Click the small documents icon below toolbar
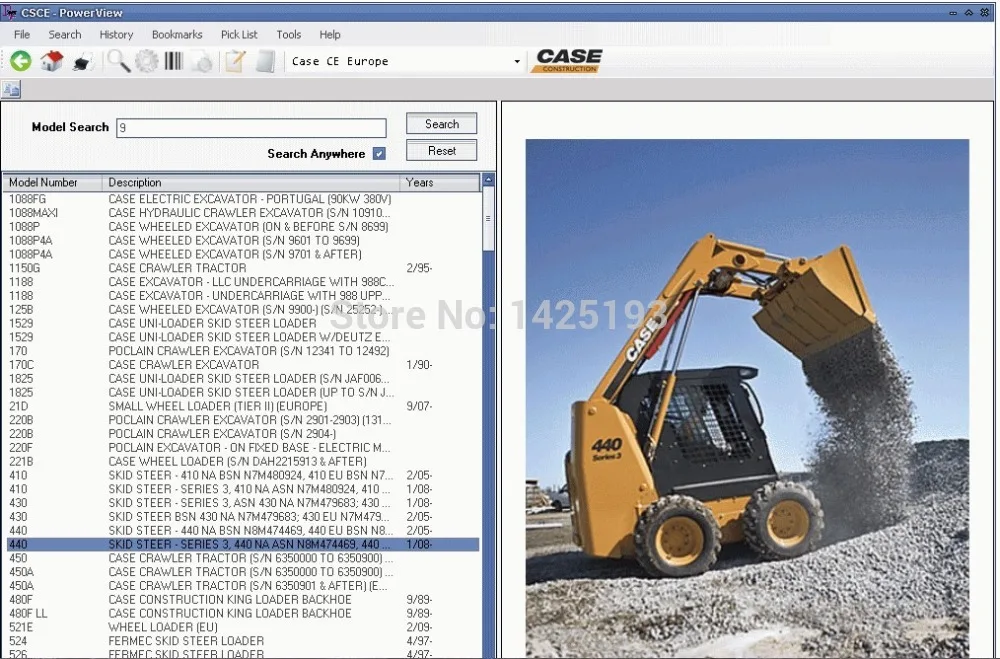Viewport: 1000px width, 659px height. (x=11, y=89)
